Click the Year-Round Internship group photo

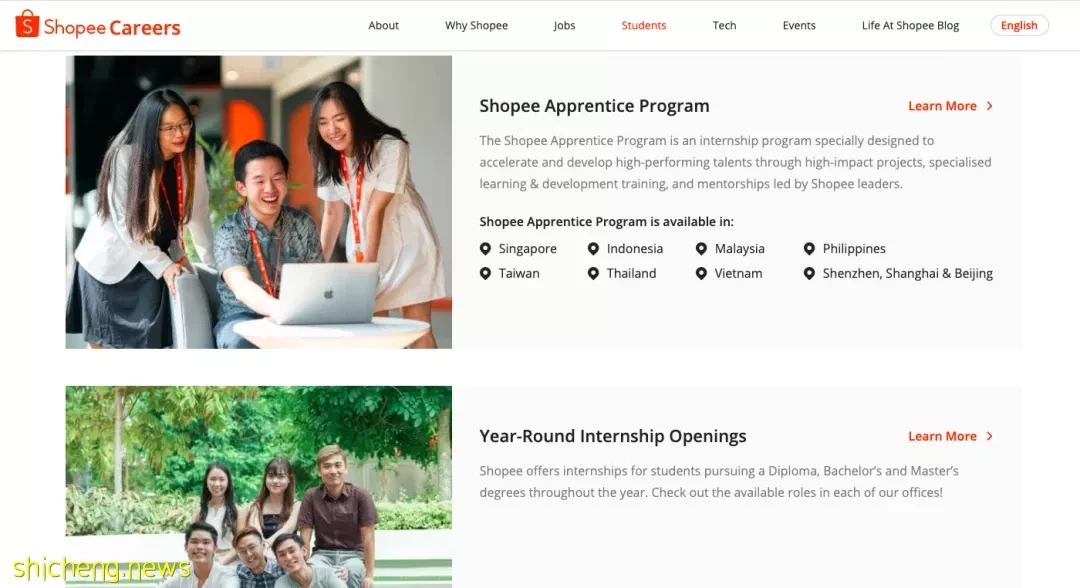tap(259, 487)
